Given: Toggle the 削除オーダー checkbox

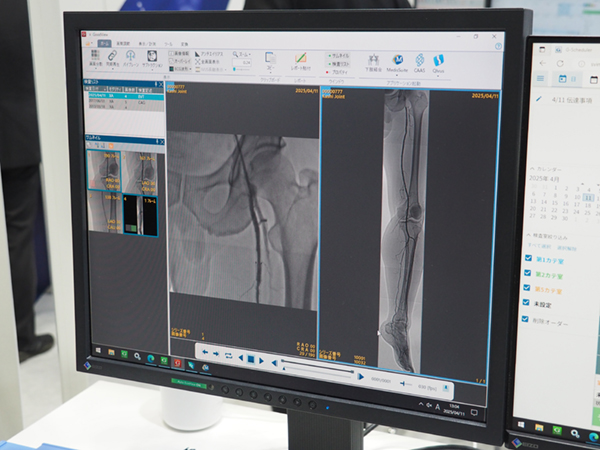Looking at the screenshot, I should click(529, 320).
